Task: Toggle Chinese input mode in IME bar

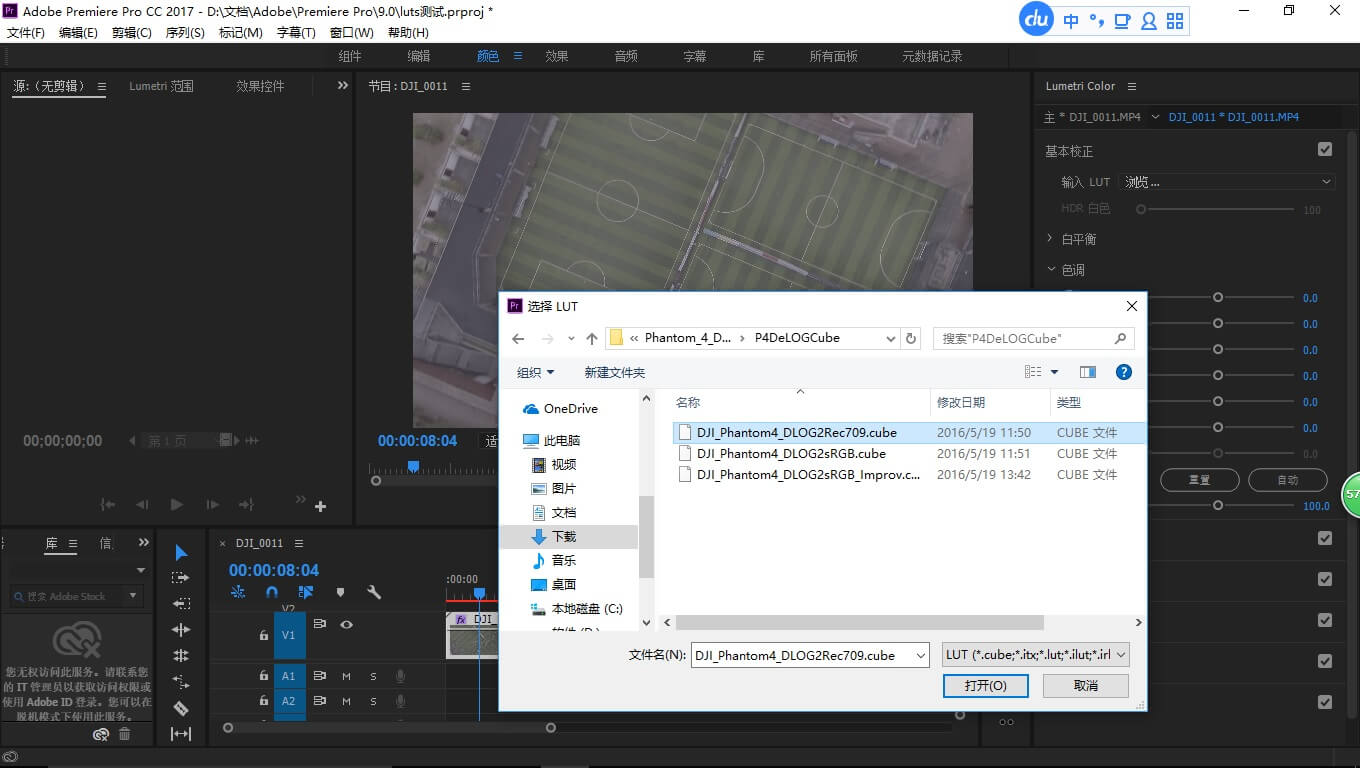Action: (1071, 20)
